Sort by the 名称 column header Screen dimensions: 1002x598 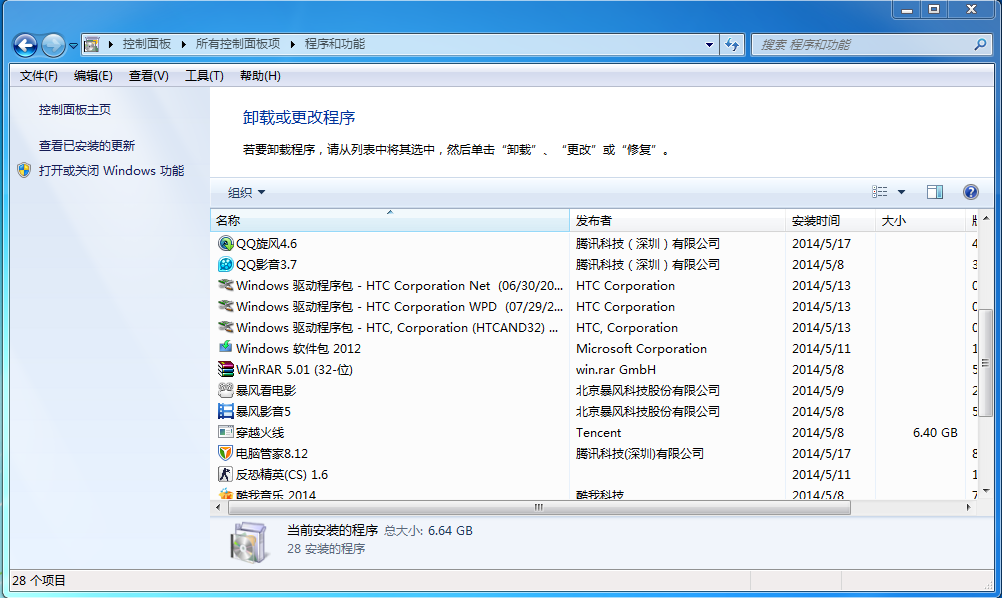pyautogui.click(x=390, y=220)
